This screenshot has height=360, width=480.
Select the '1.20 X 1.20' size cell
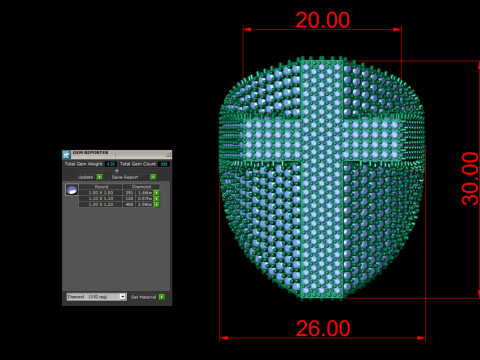[x=101, y=204]
